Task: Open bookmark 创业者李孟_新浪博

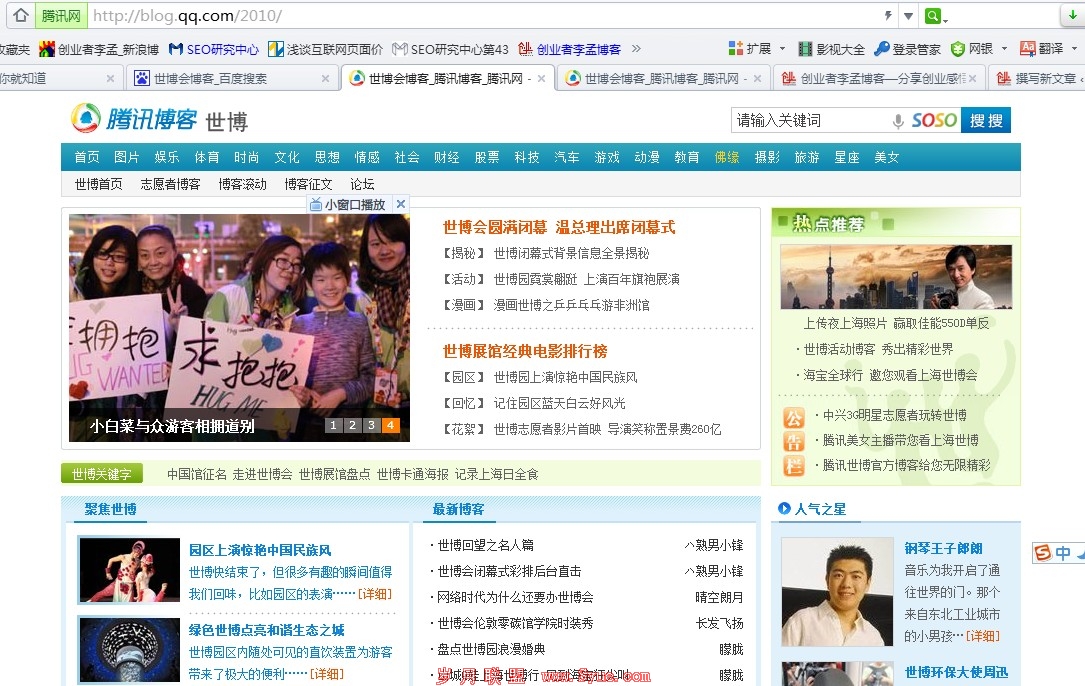Action: (x=99, y=49)
